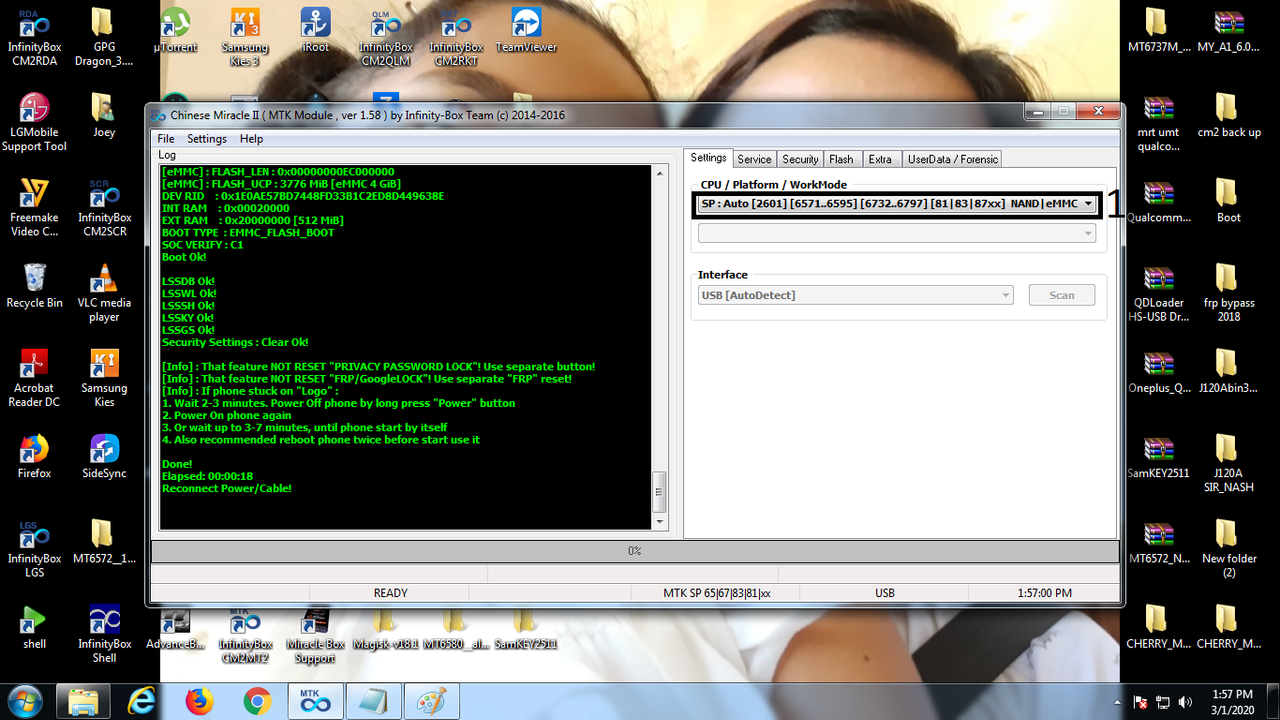1280x720 pixels.
Task: Launch VLC media player
Action: coord(104,292)
